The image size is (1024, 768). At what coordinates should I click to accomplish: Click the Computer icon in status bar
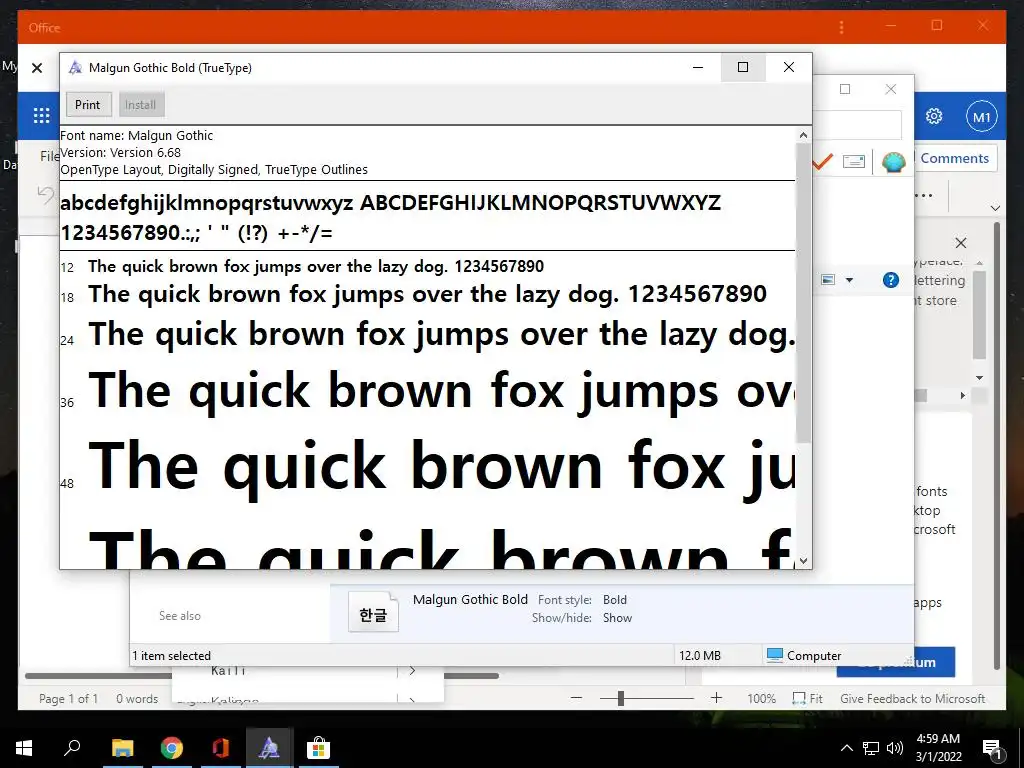click(775, 655)
